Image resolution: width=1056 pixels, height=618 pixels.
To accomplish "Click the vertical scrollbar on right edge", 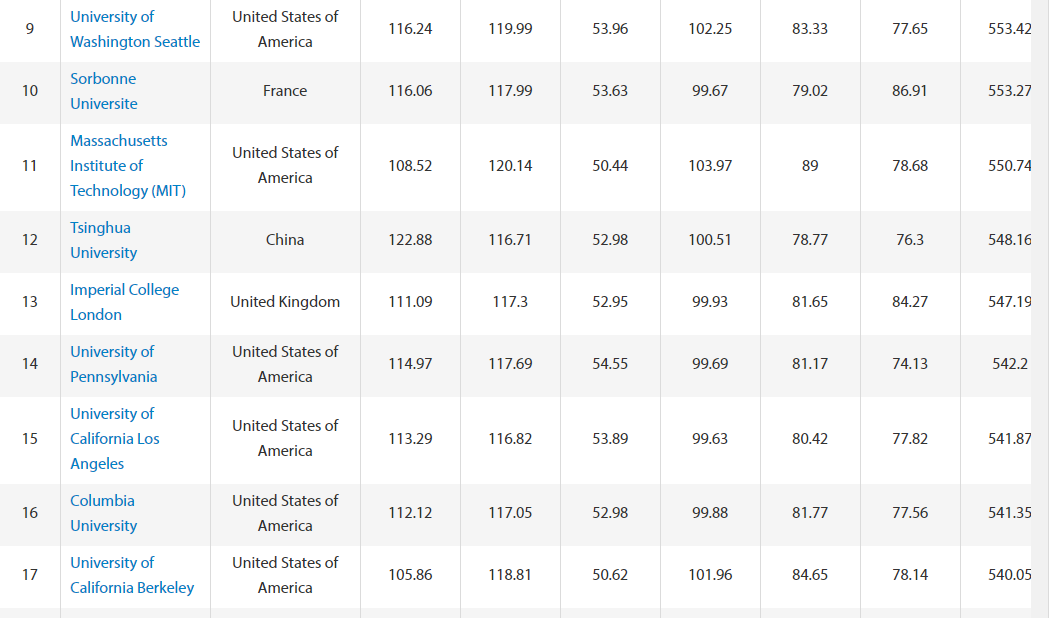I will pyautogui.click(x=1040, y=309).
